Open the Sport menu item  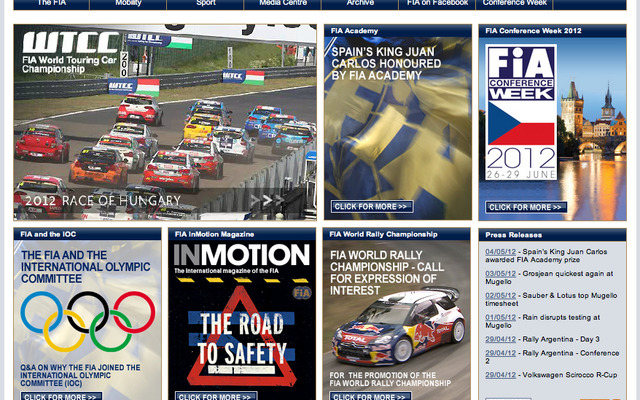coord(205,4)
